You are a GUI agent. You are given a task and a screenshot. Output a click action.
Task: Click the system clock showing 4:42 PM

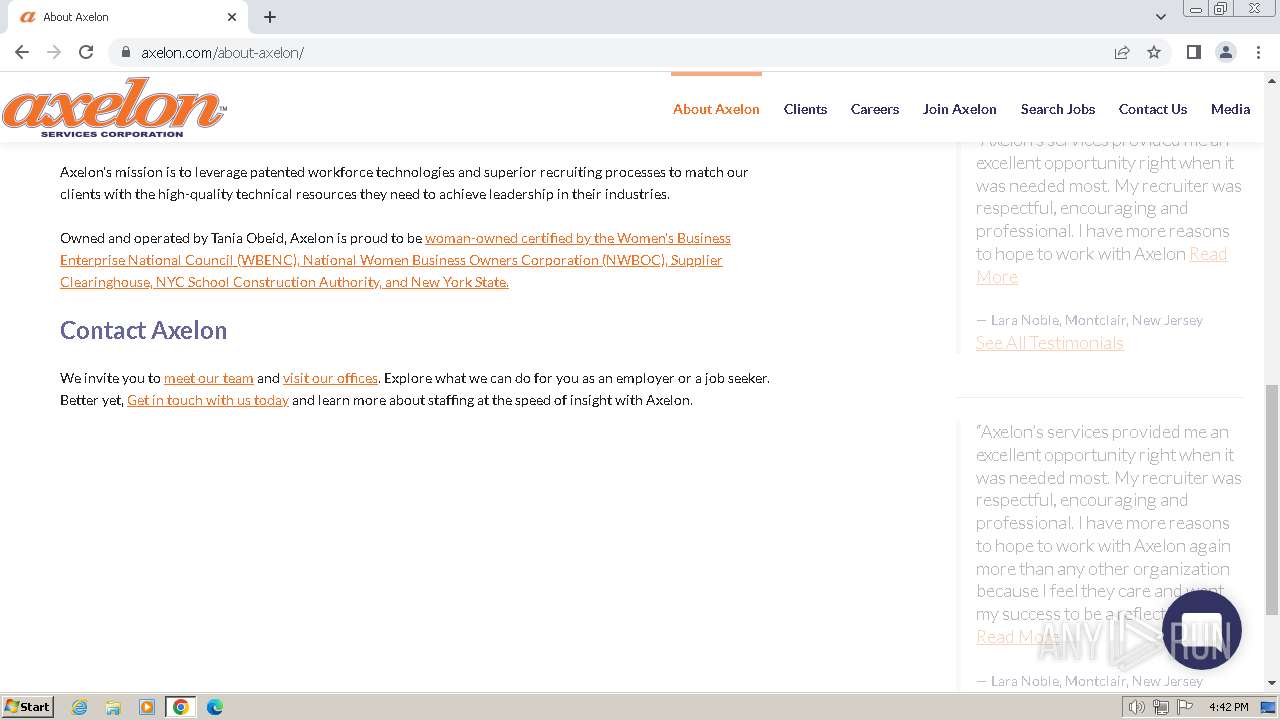1228,707
